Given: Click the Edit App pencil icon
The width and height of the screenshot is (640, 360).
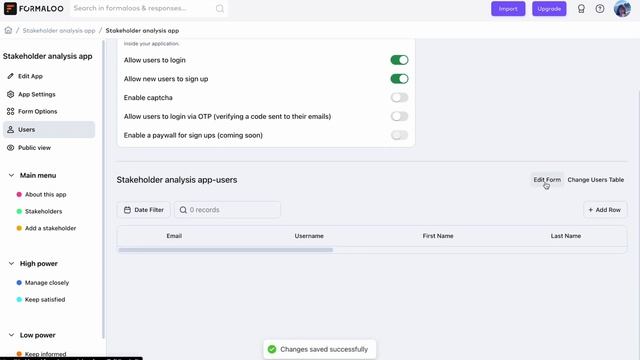Looking at the screenshot, I should [11, 76].
